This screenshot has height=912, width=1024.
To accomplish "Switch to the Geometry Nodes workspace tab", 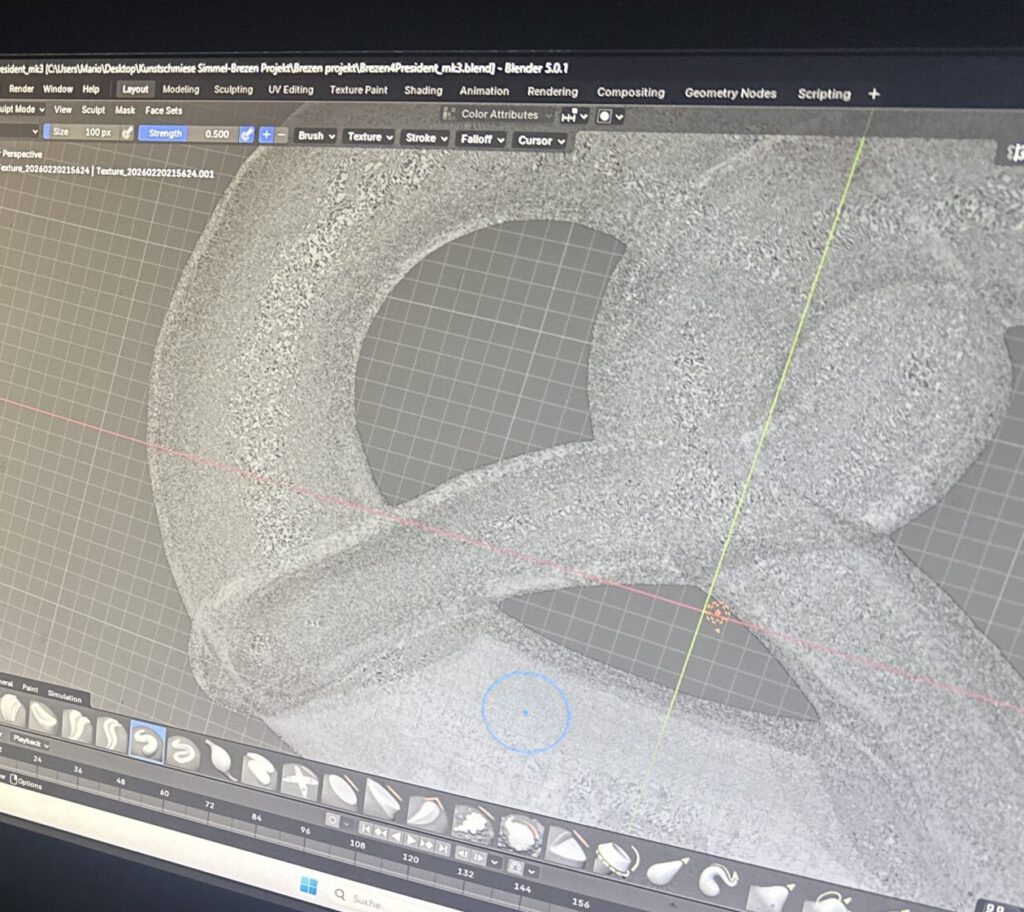I will point(730,93).
